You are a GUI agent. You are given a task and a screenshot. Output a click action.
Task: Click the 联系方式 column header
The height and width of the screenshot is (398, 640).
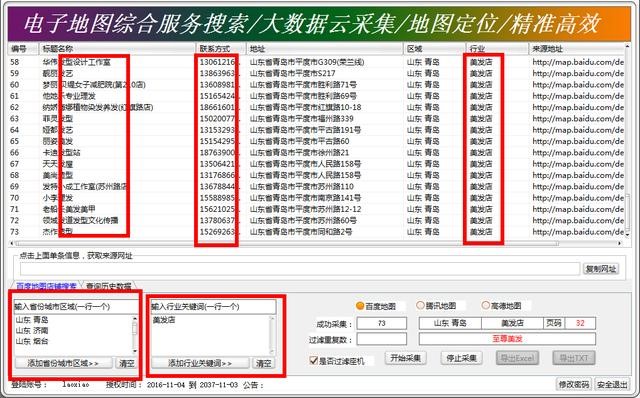(x=221, y=49)
